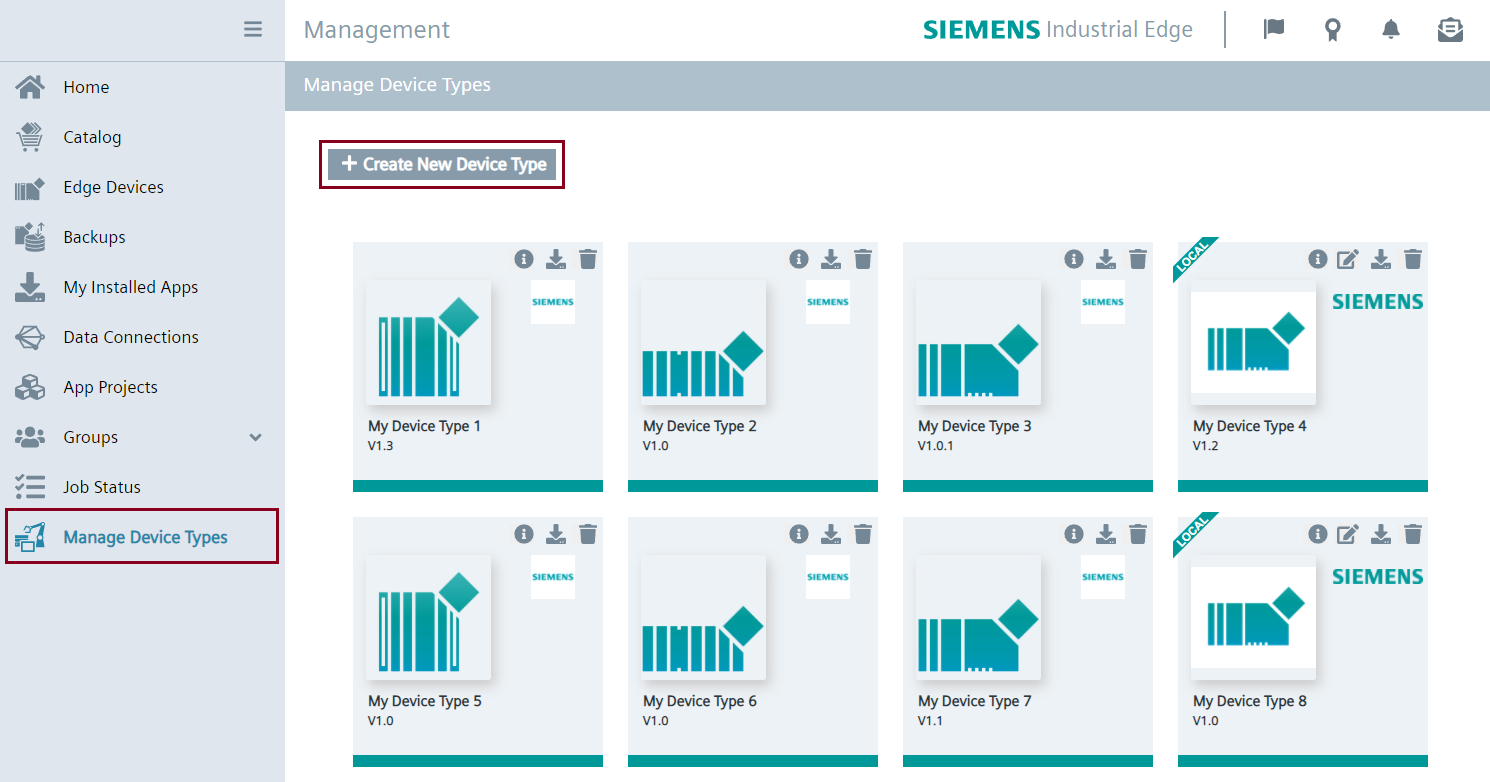
Task: Open Backups in sidebar
Action: tap(142, 237)
